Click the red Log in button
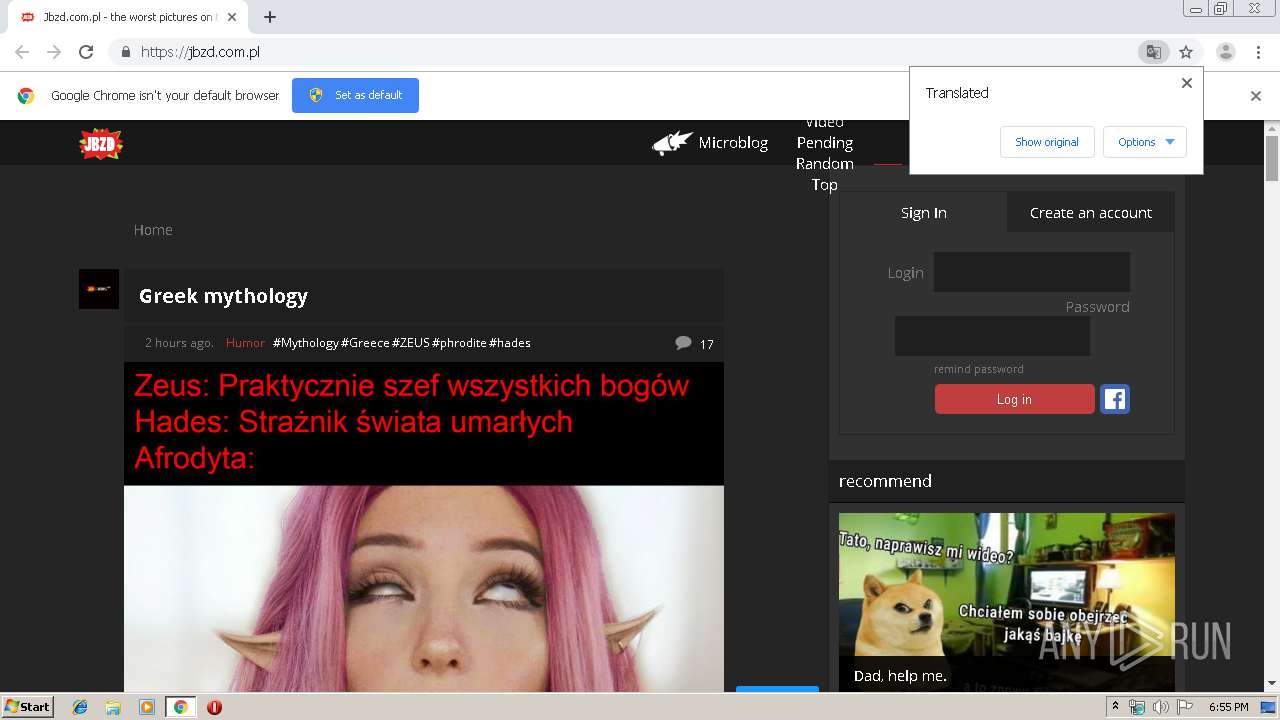1280x720 pixels. (x=1014, y=399)
